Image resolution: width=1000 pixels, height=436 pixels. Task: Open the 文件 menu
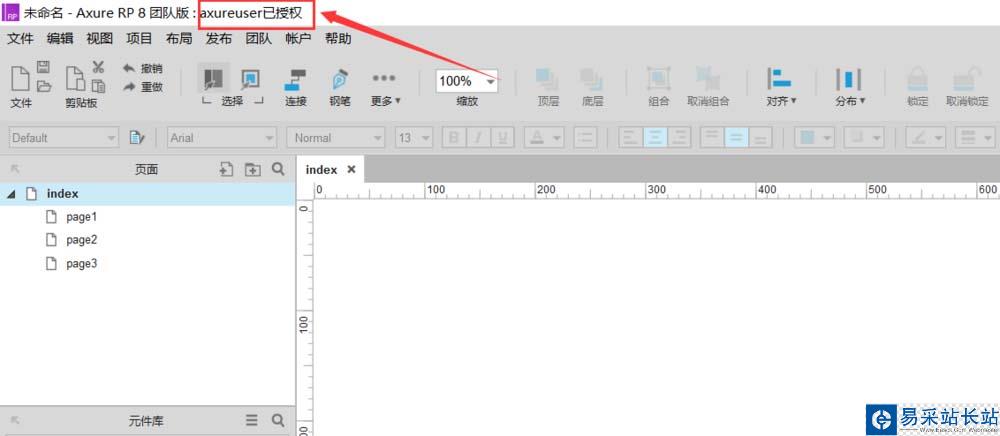(x=20, y=39)
